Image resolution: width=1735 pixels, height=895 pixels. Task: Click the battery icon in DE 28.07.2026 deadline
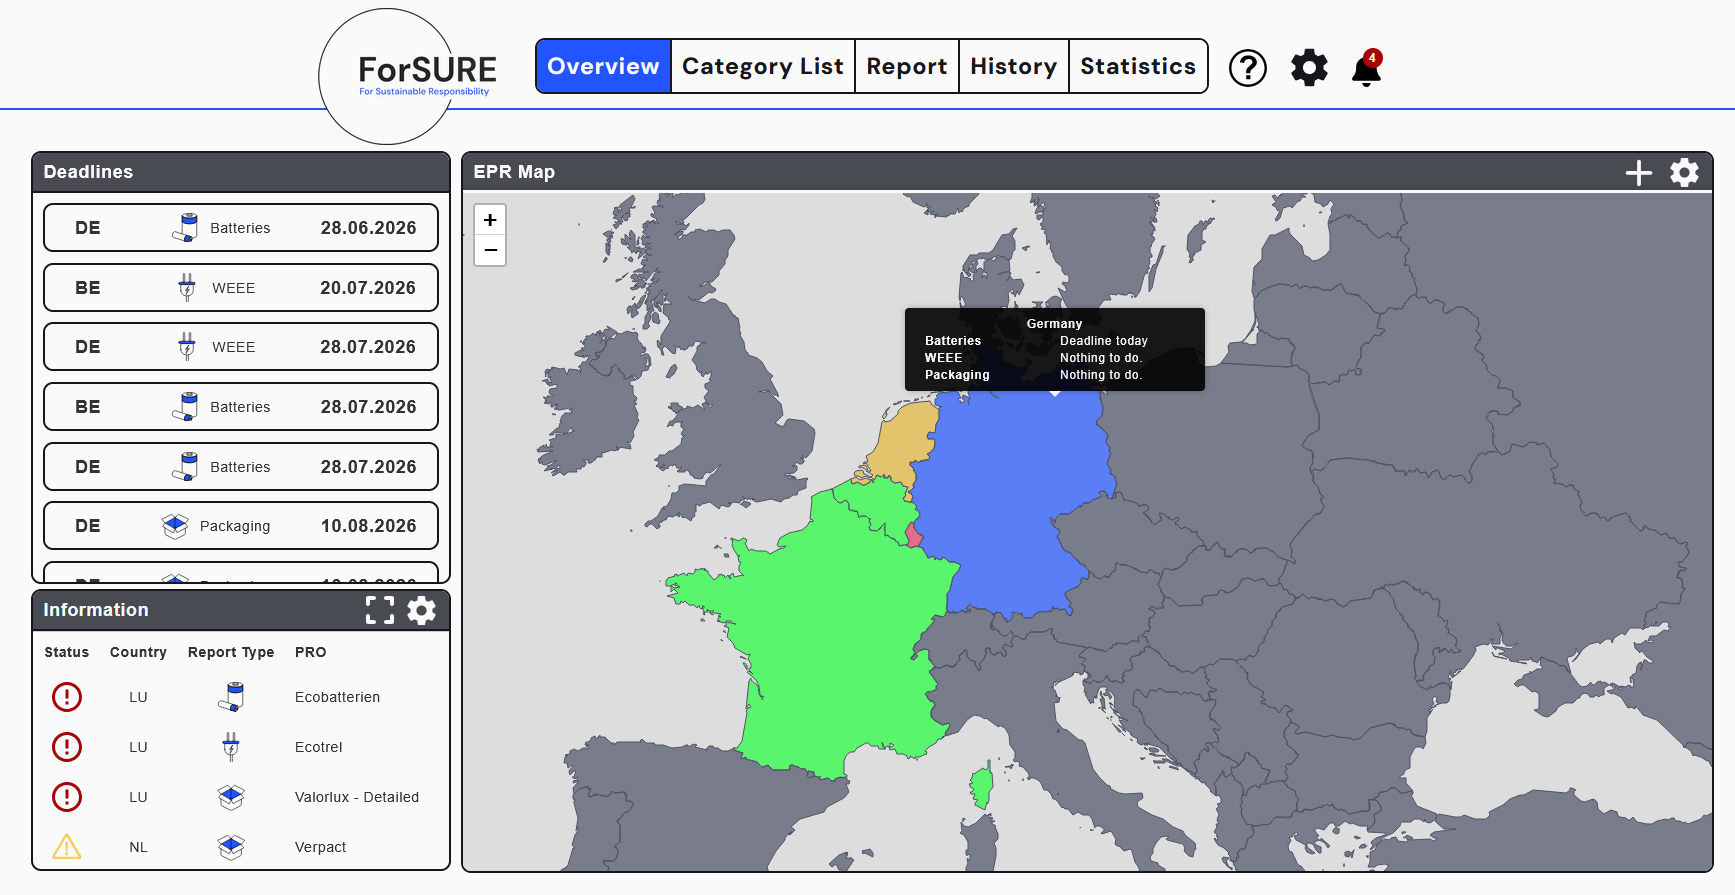tap(185, 467)
